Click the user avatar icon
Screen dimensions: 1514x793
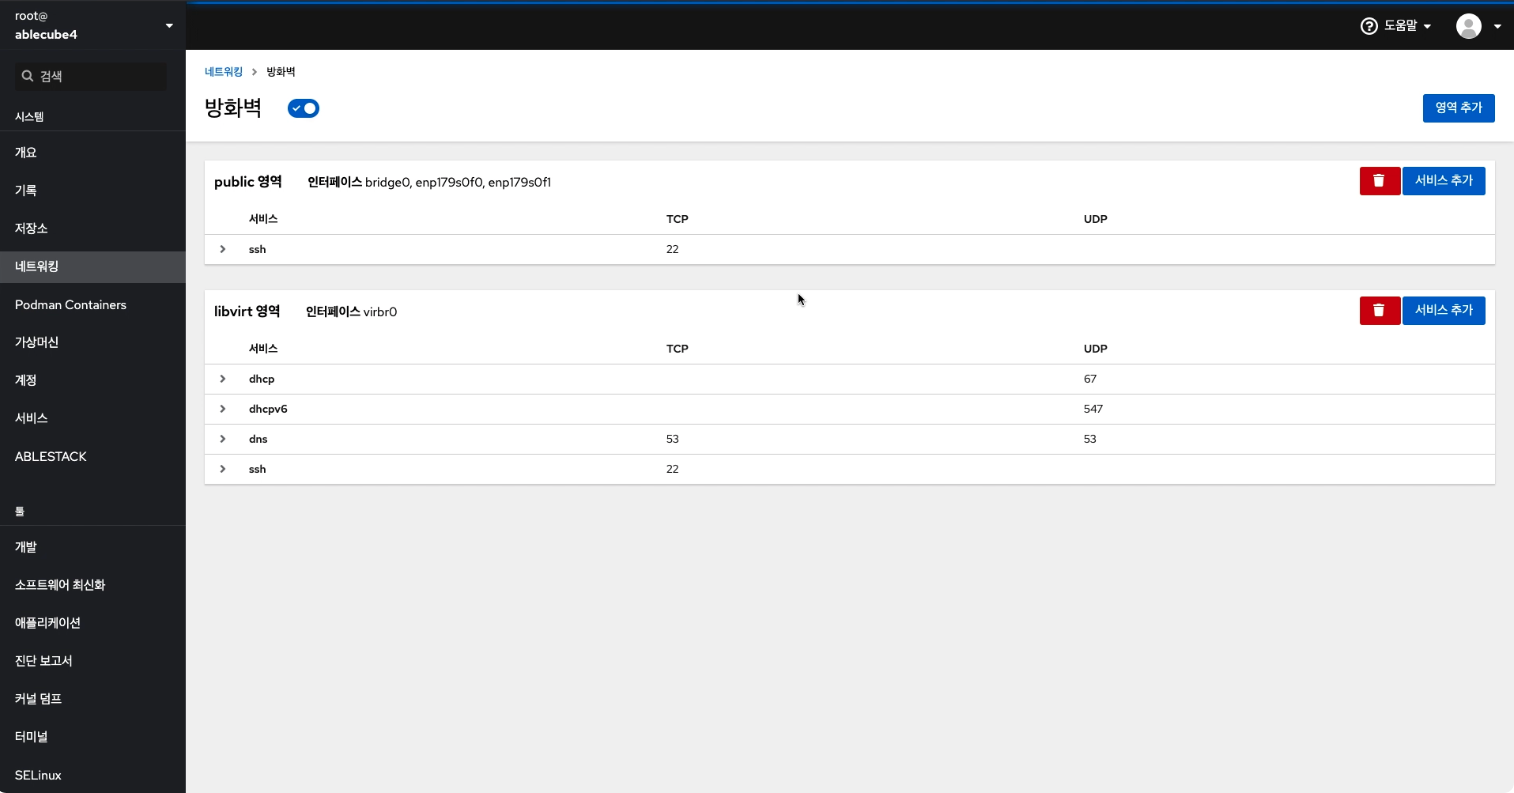pos(1468,26)
